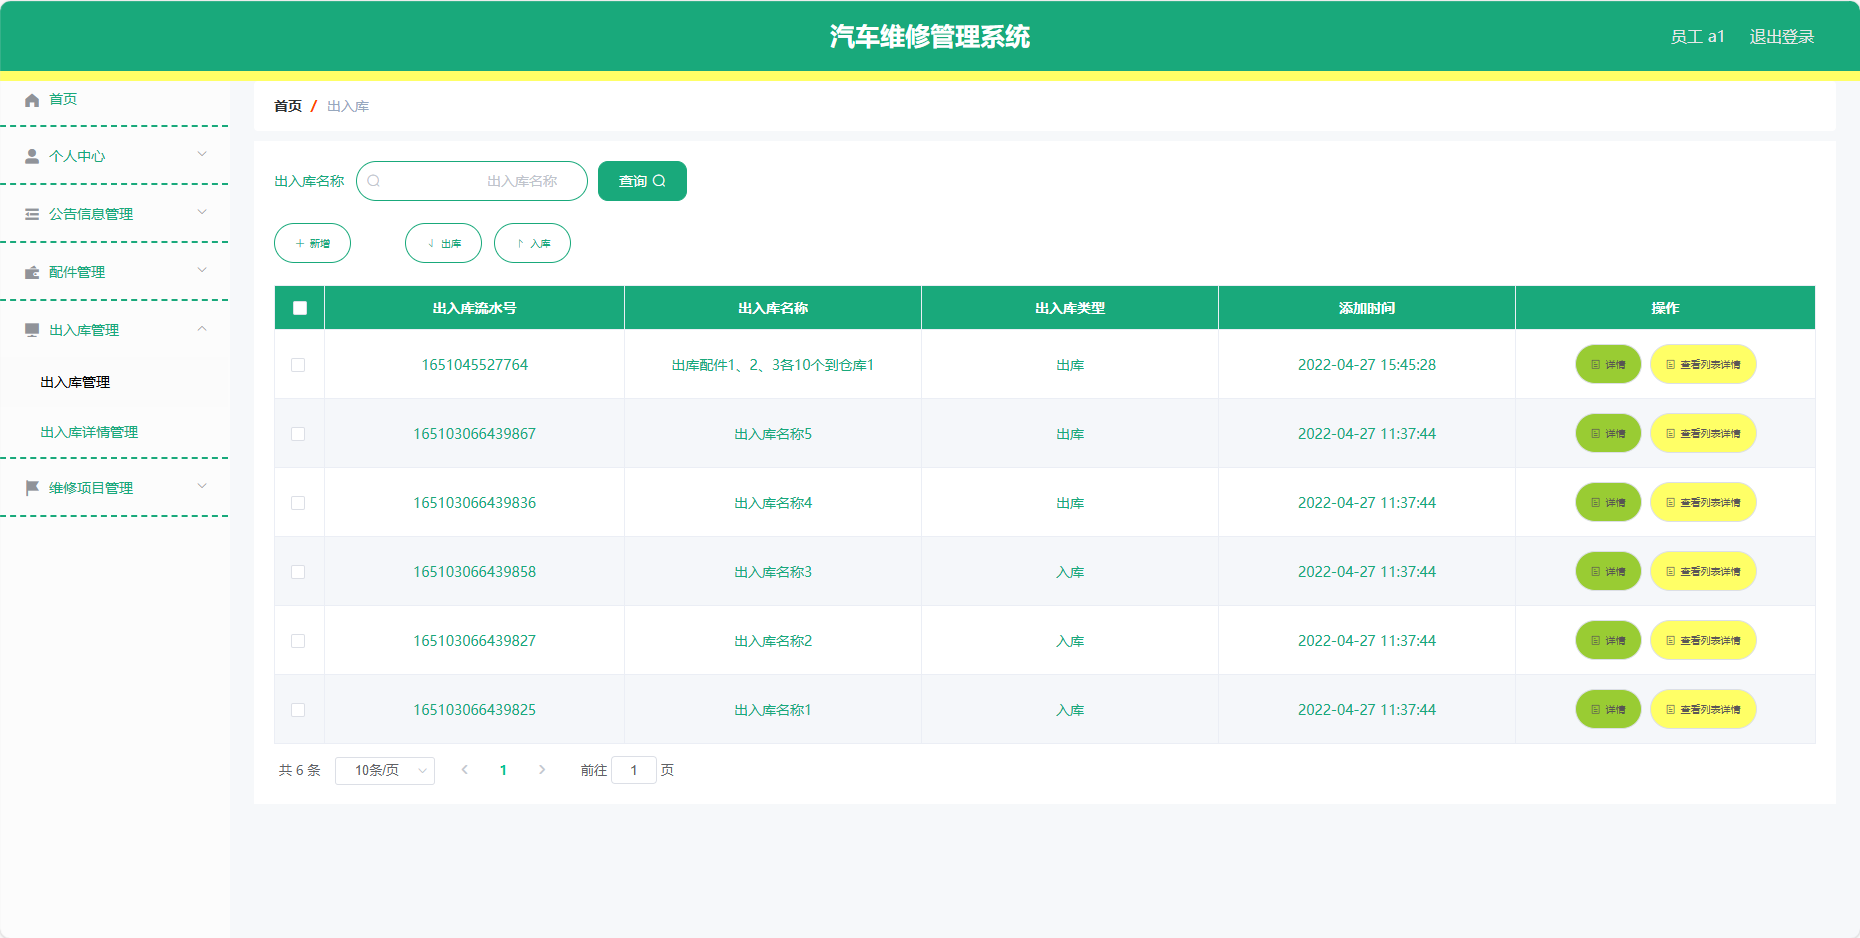Open 公告信息管理 menu label
The image size is (1860, 938).
click(91, 214)
